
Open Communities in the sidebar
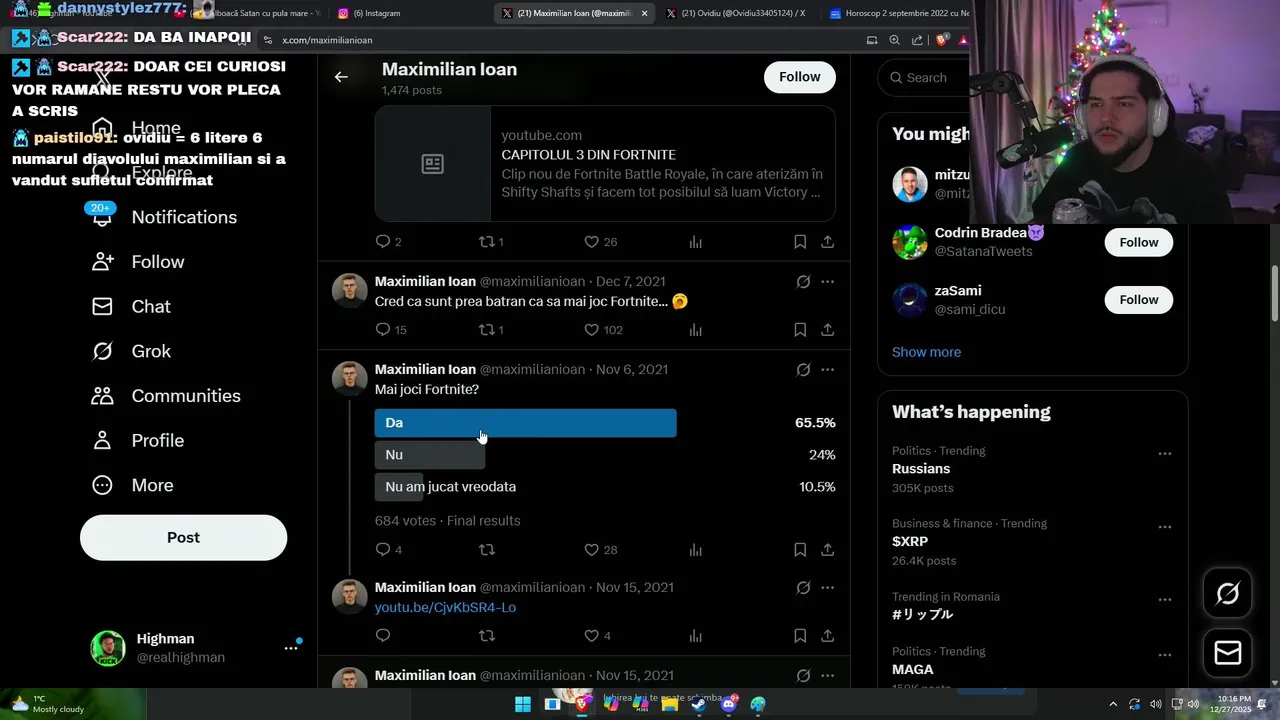(x=166, y=396)
